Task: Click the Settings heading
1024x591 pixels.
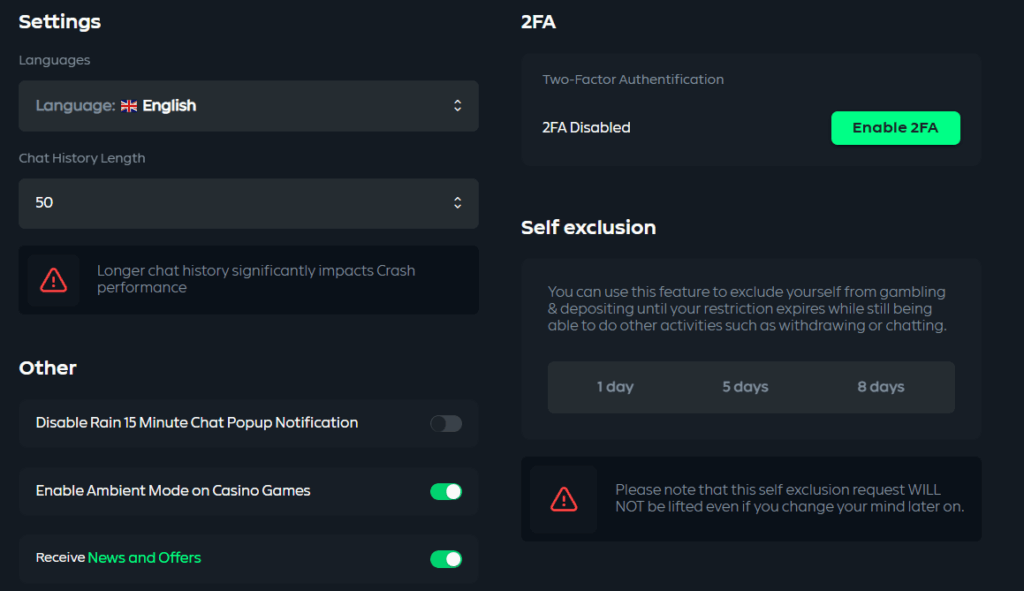Action: pyautogui.click(x=60, y=22)
